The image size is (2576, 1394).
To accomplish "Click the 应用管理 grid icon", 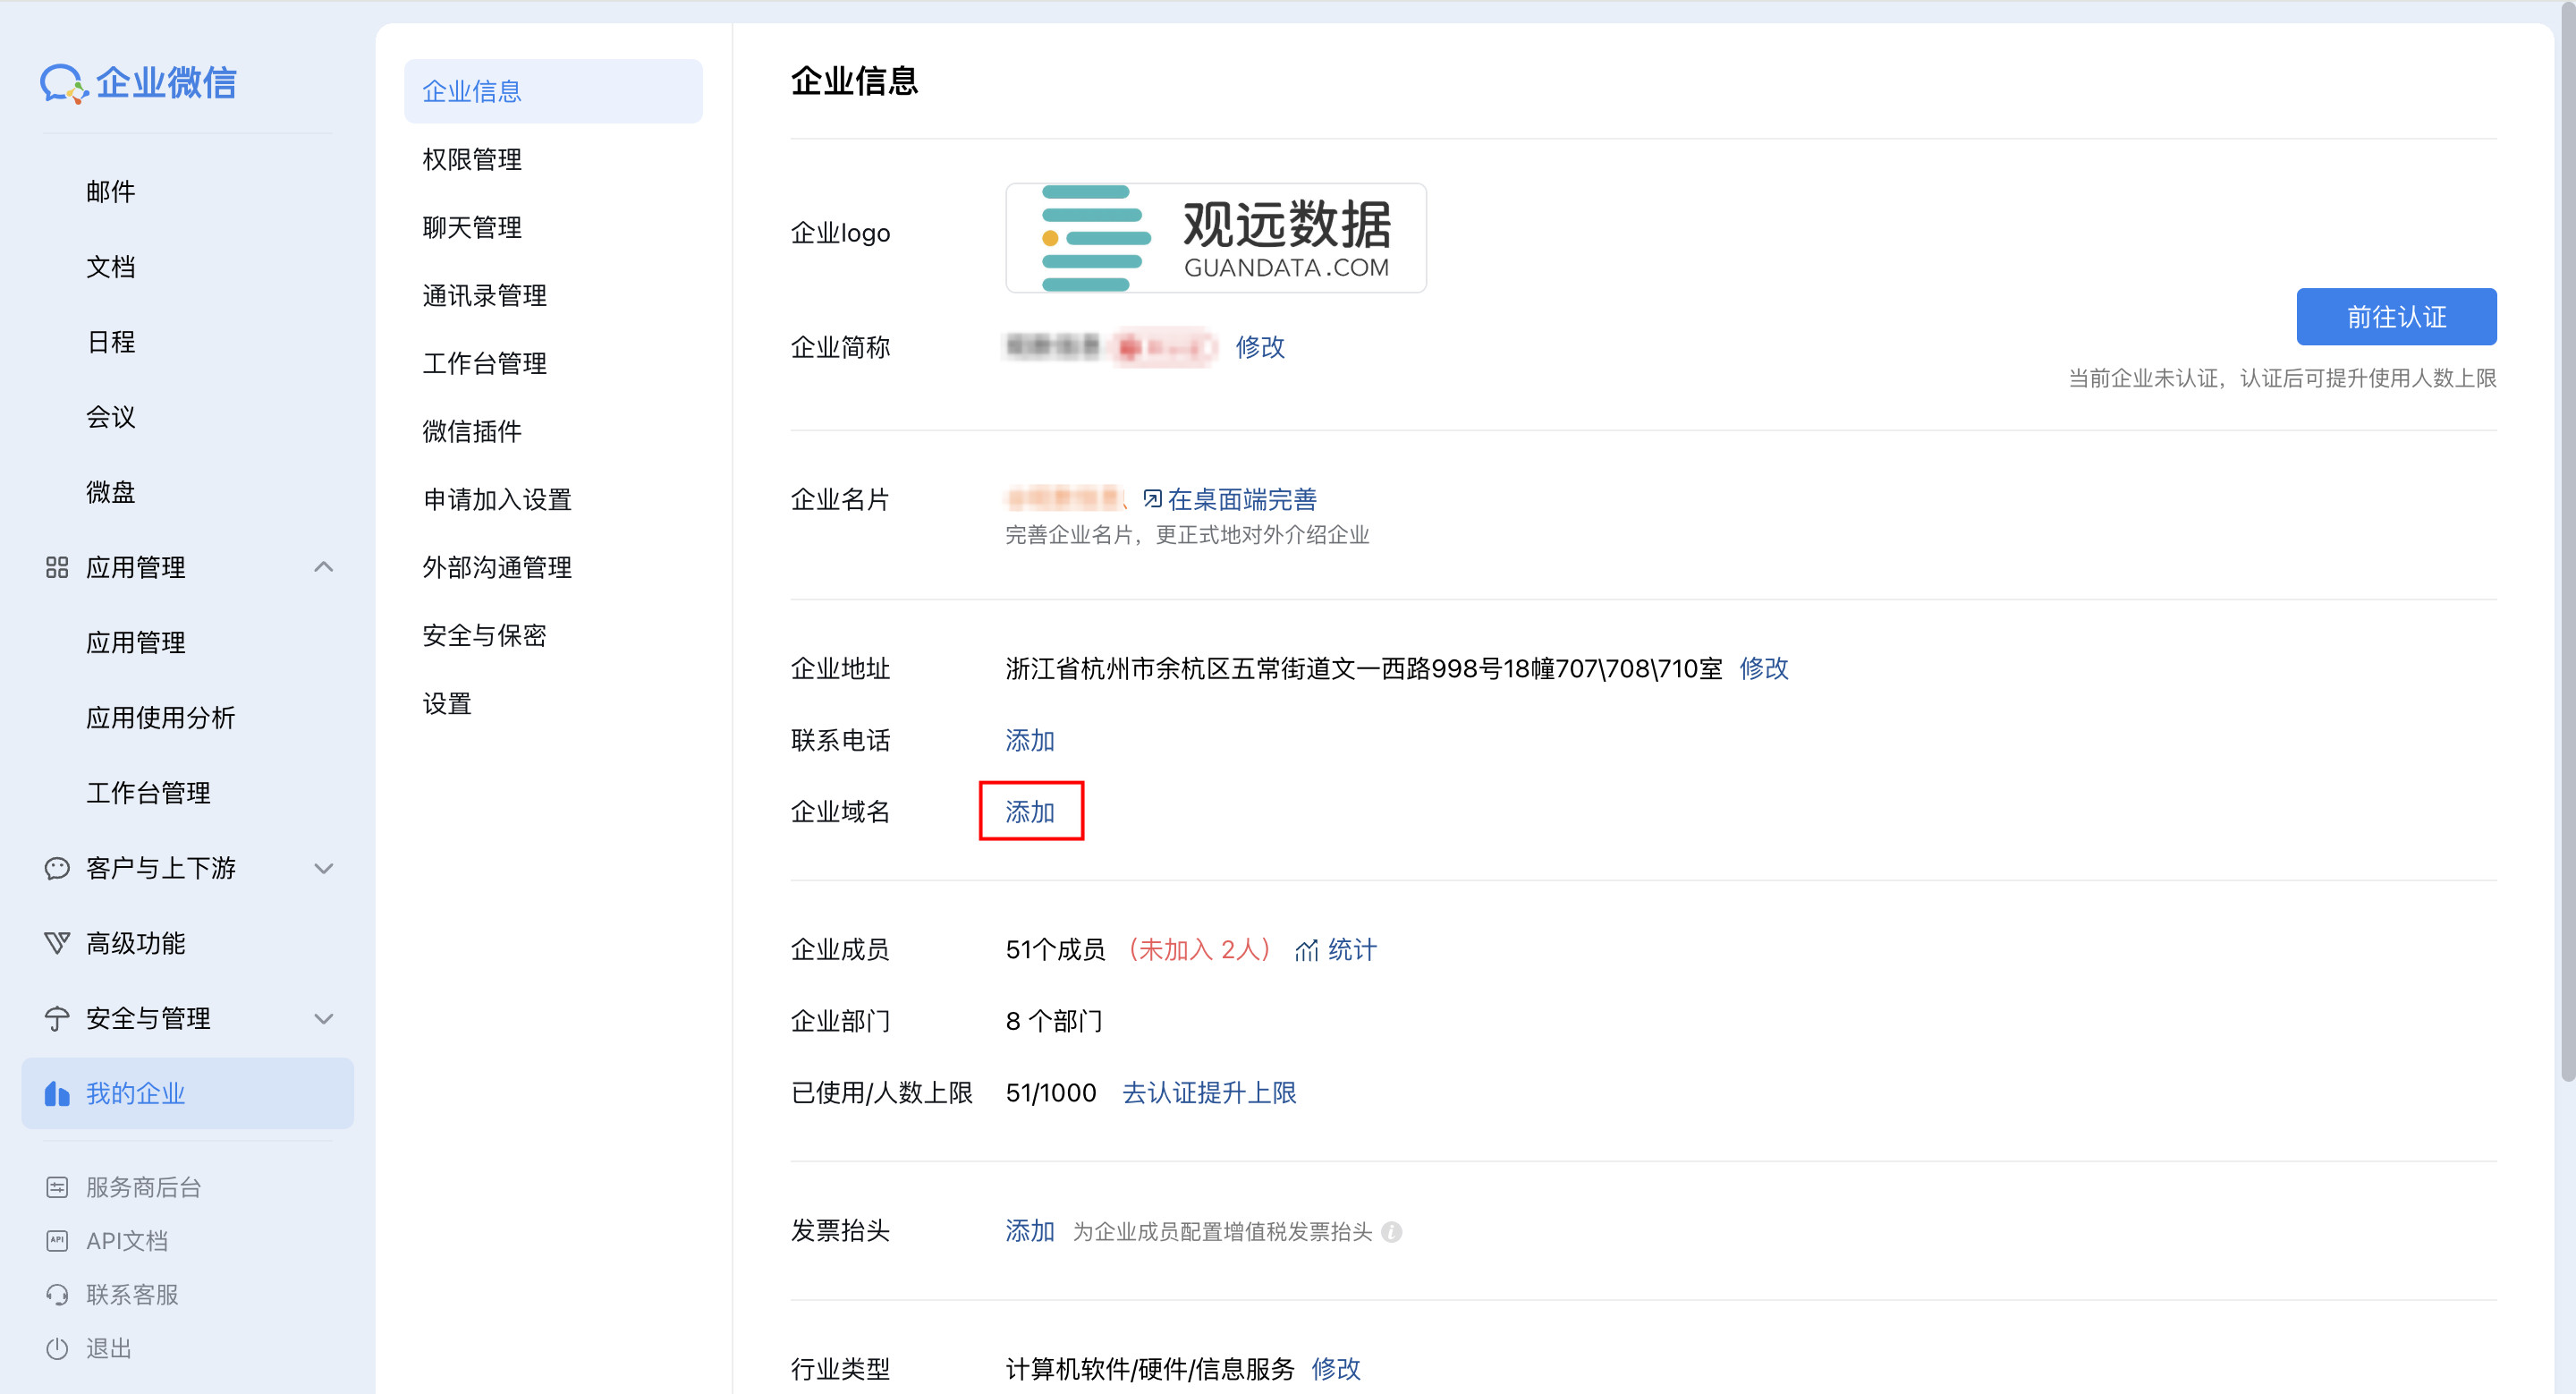I will (57, 567).
